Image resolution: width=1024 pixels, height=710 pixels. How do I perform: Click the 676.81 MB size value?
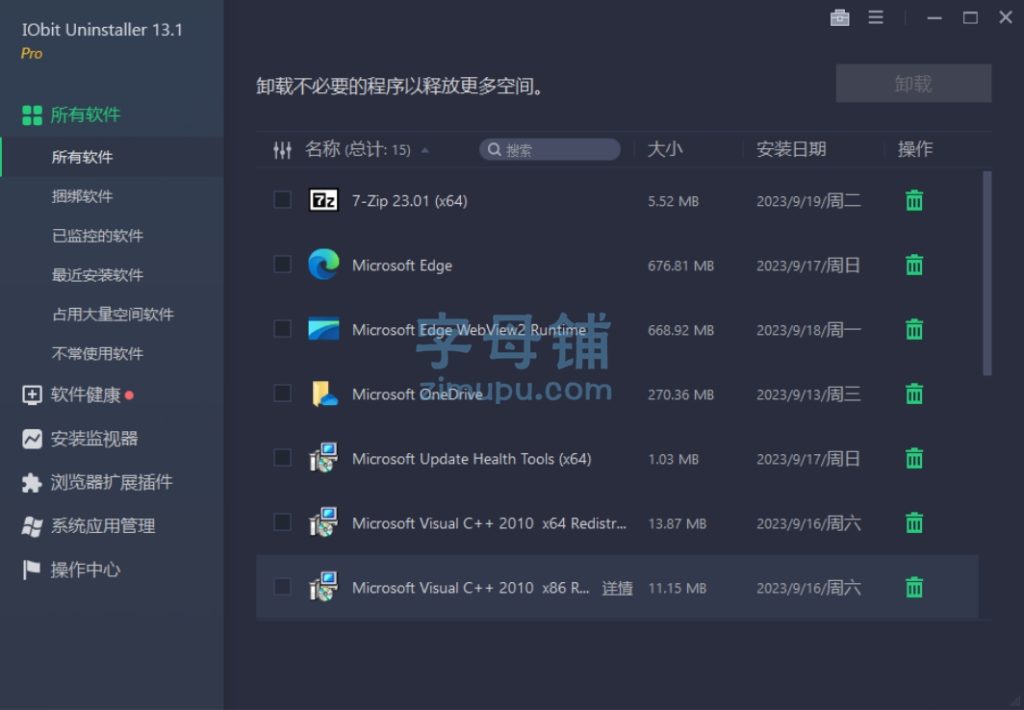point(680,266)
